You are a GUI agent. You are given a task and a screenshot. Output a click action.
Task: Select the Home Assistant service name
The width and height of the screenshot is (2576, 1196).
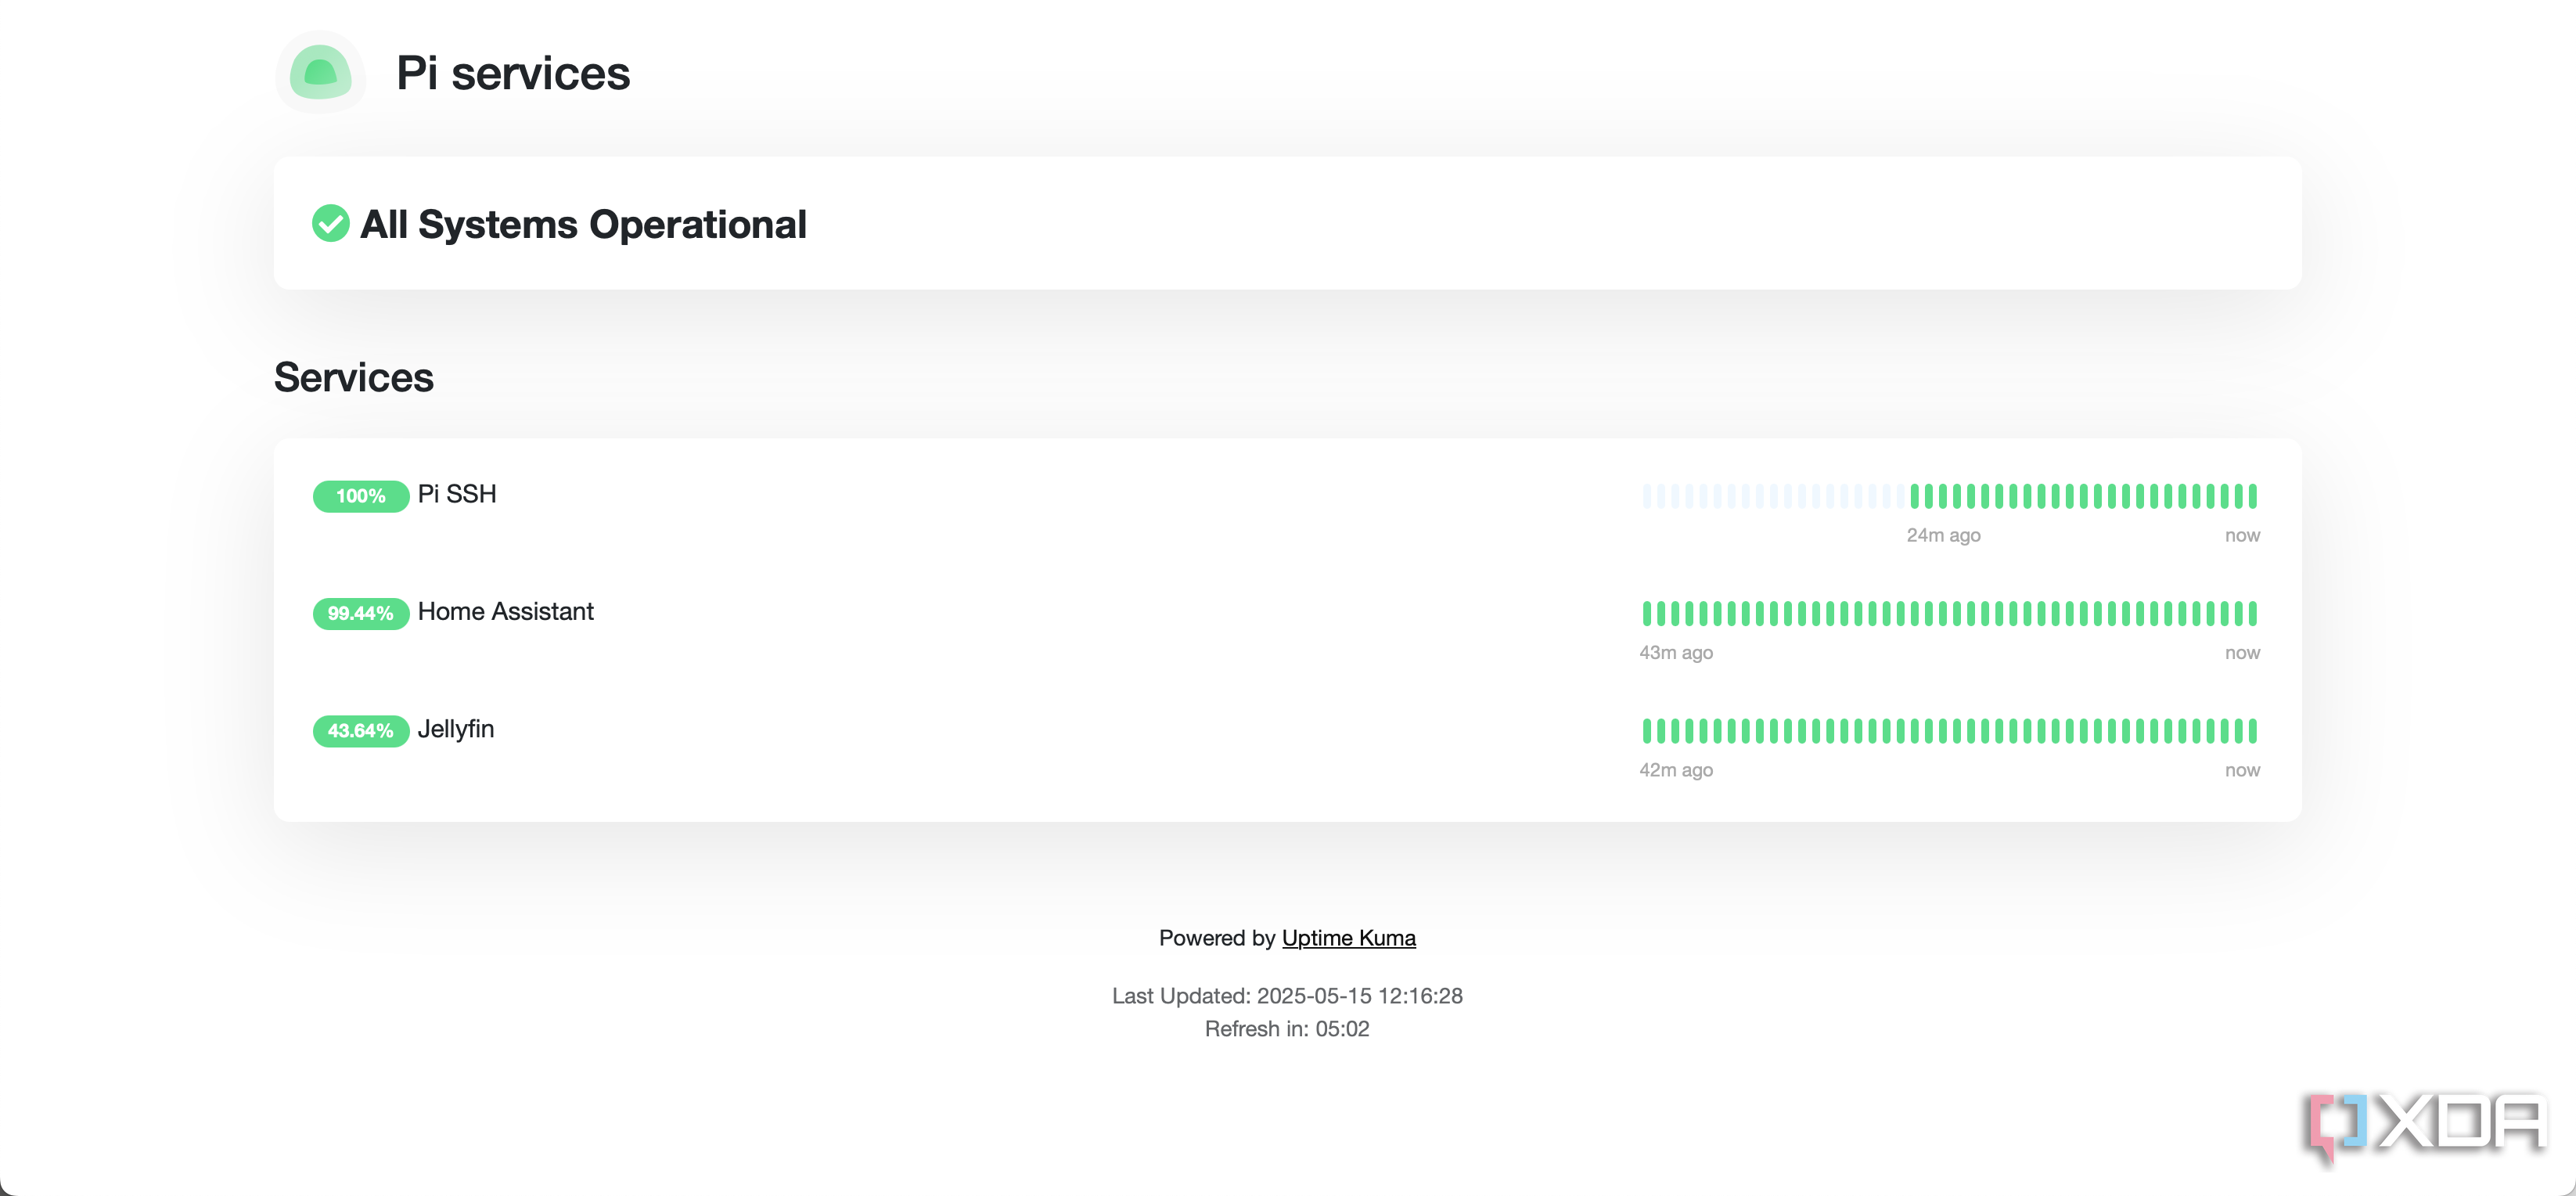click(505, 611)
